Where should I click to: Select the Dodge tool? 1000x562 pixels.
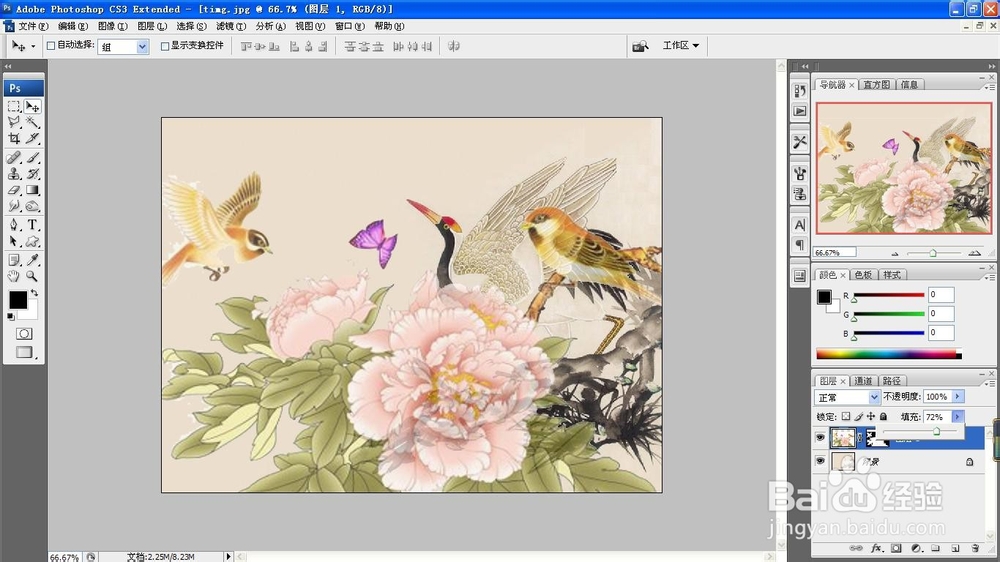[33, 206]
